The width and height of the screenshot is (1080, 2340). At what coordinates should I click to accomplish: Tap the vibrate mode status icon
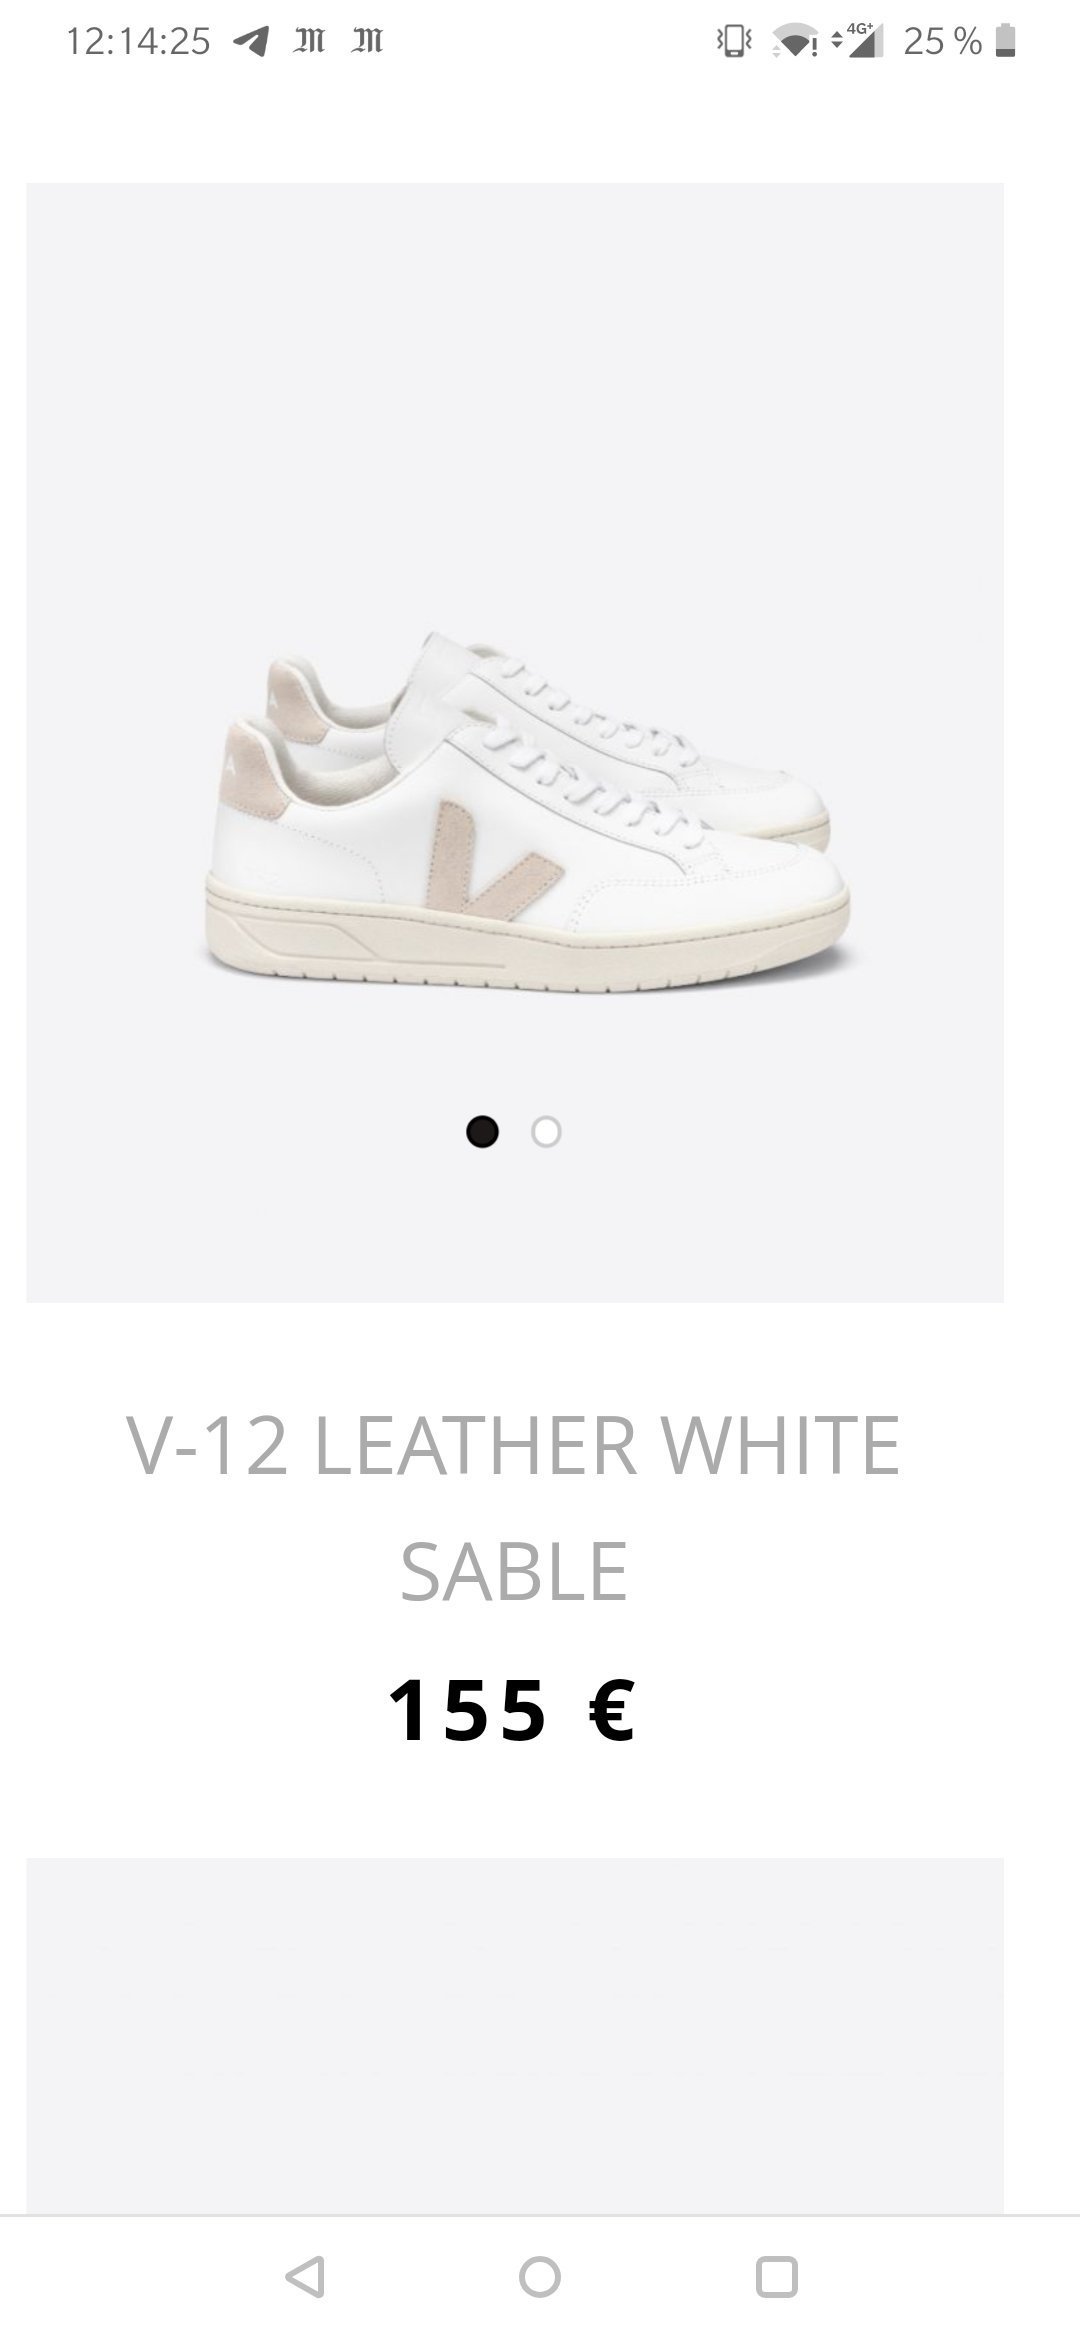pyautogui.click(x=734, y=41)
